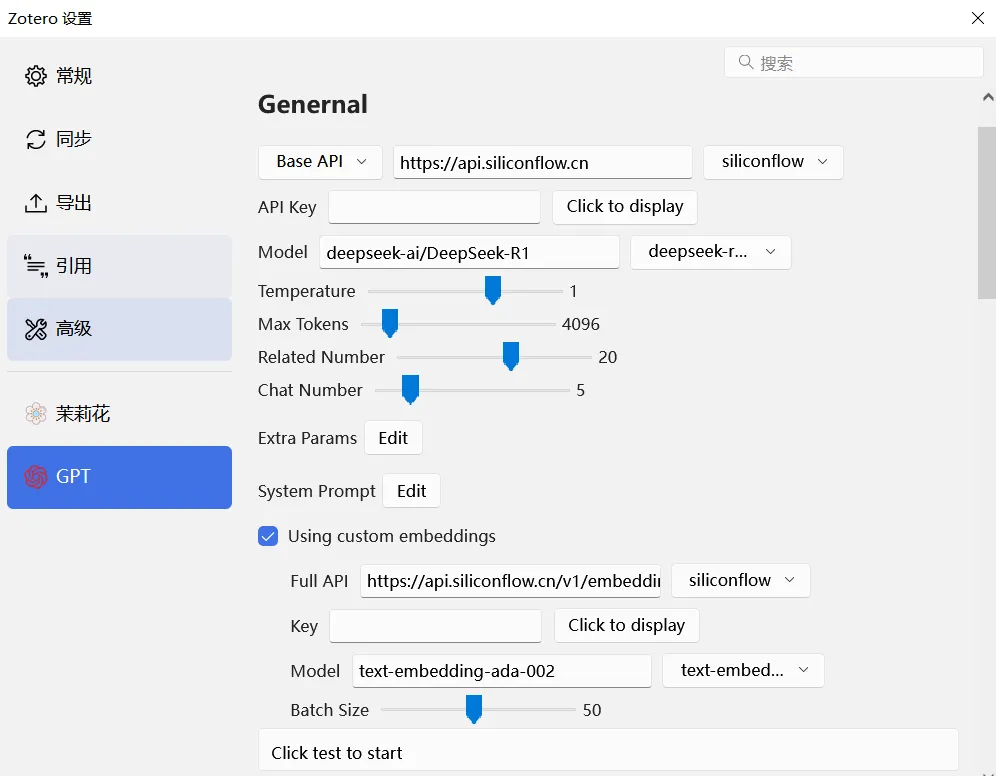
Task: Click Edit button for Extra Params
Action: point(393,438)
